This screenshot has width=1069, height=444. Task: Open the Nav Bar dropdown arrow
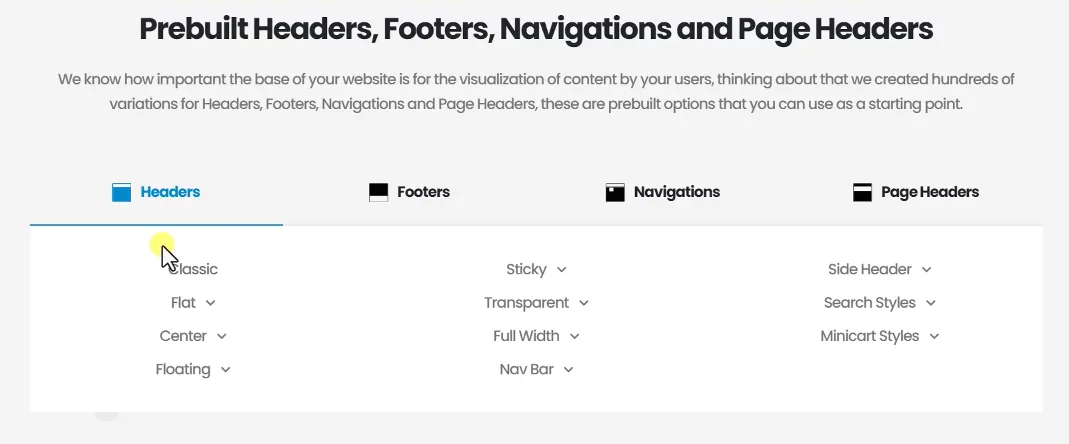[569, 370]
